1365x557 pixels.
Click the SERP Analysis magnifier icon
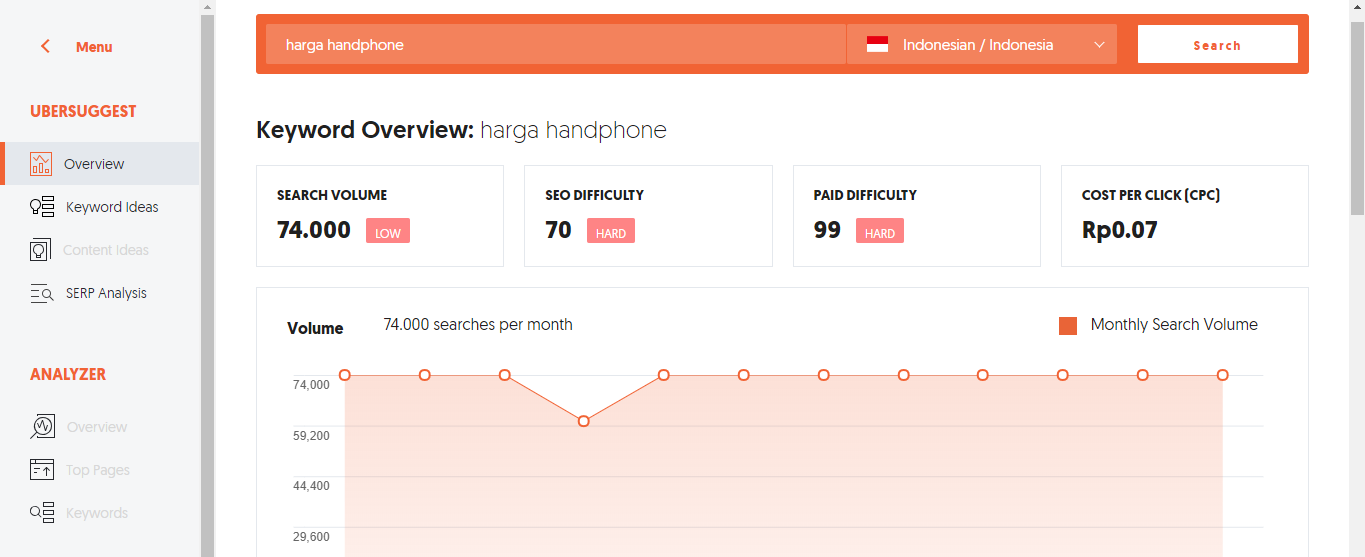click(42, 293)
